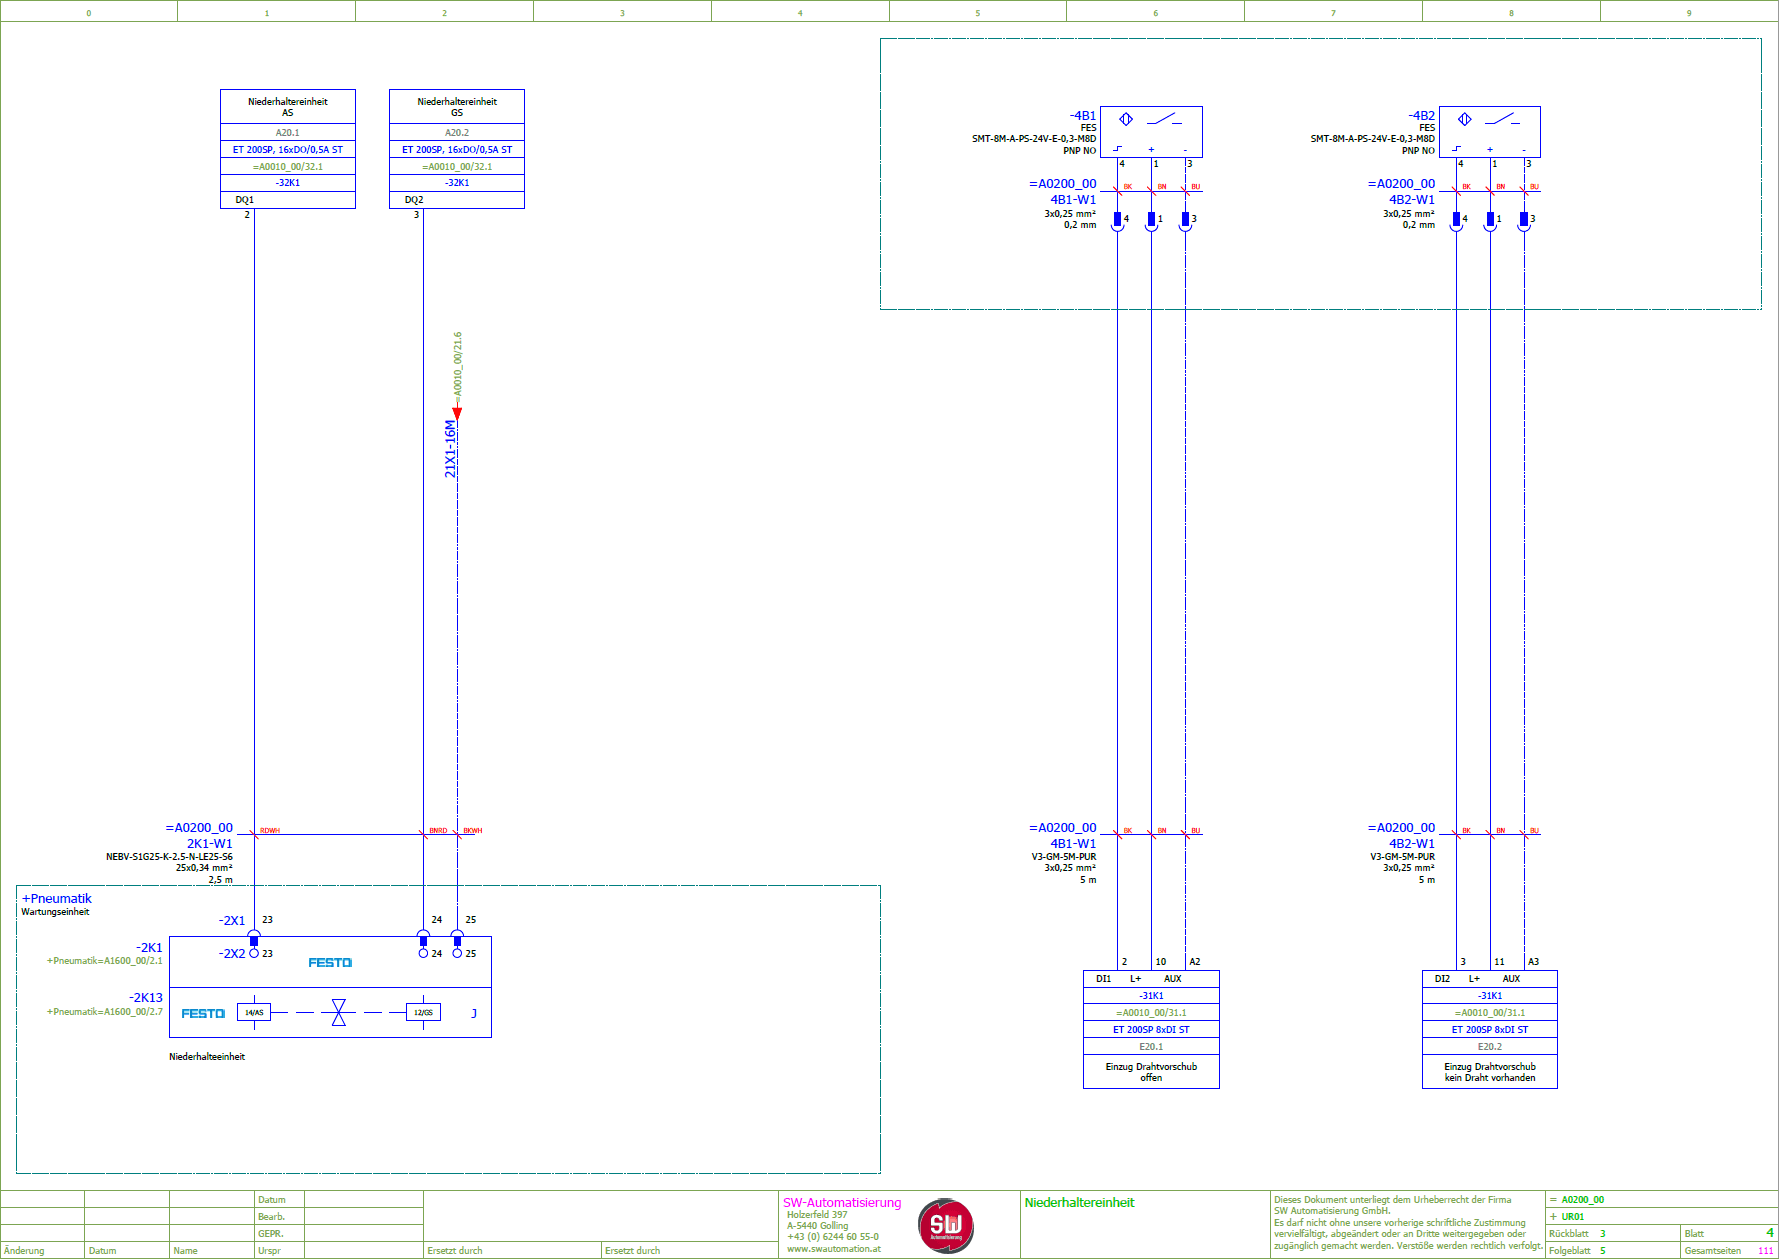Viewport: 1779px width, 1259px height.
Task: Select column marker 5 in top ruler
Action: pyautogui.click(x=978, y=13)
